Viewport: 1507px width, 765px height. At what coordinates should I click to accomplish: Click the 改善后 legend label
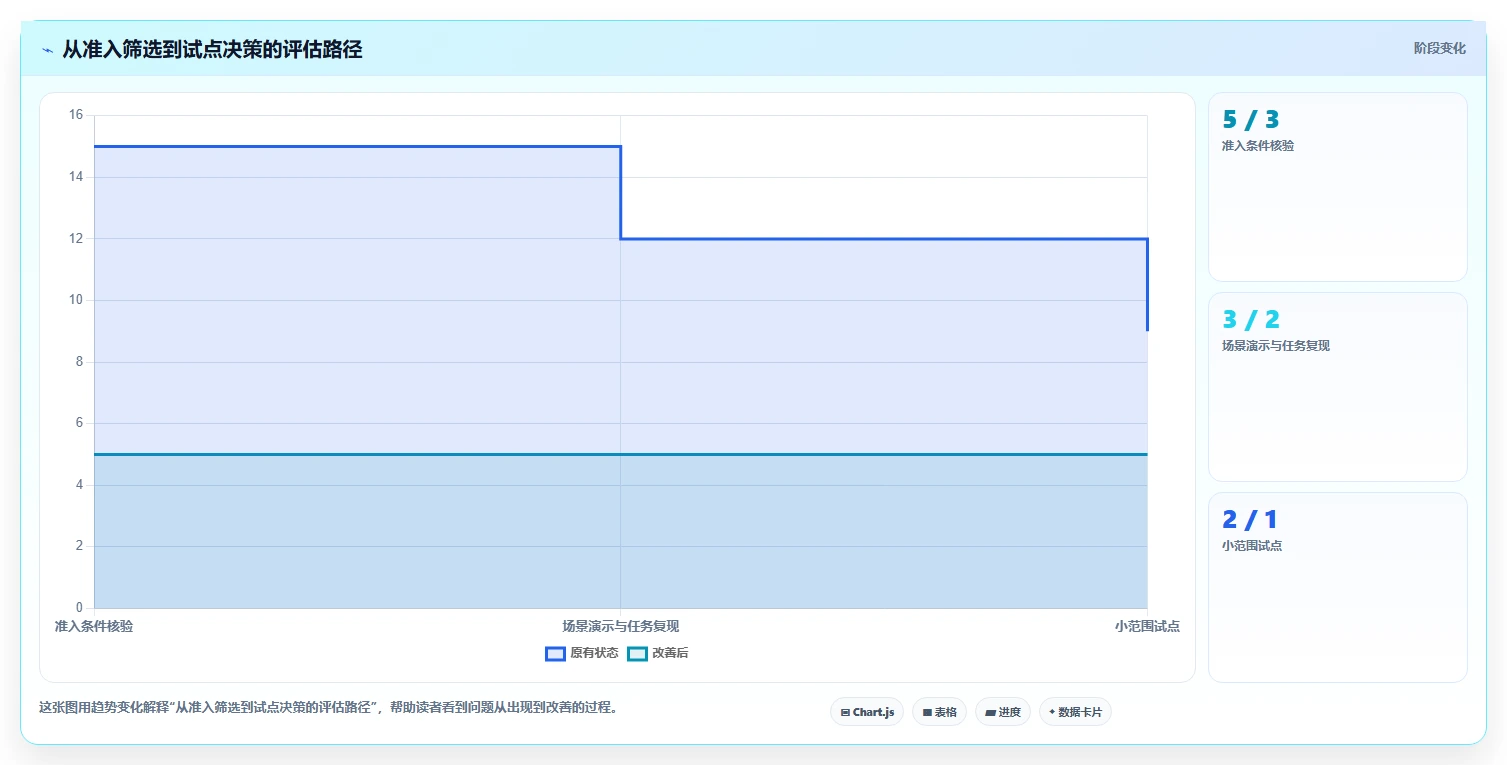670,654
